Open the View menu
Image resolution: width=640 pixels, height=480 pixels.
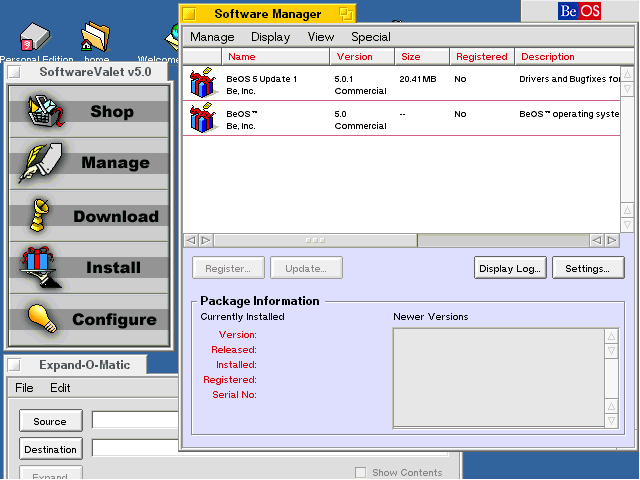tap(321, 37)
